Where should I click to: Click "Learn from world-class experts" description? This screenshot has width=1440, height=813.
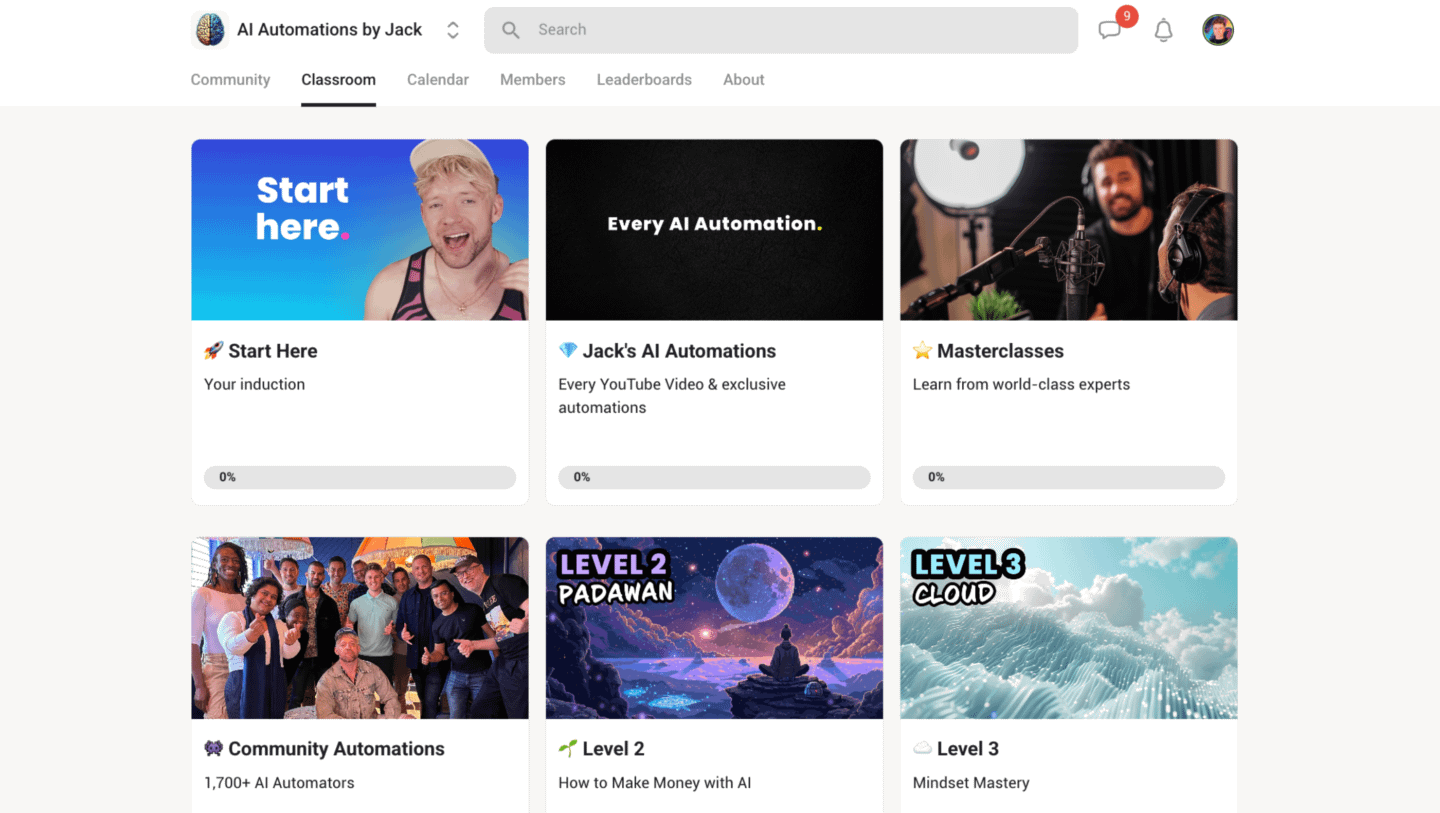[1022, 384]
